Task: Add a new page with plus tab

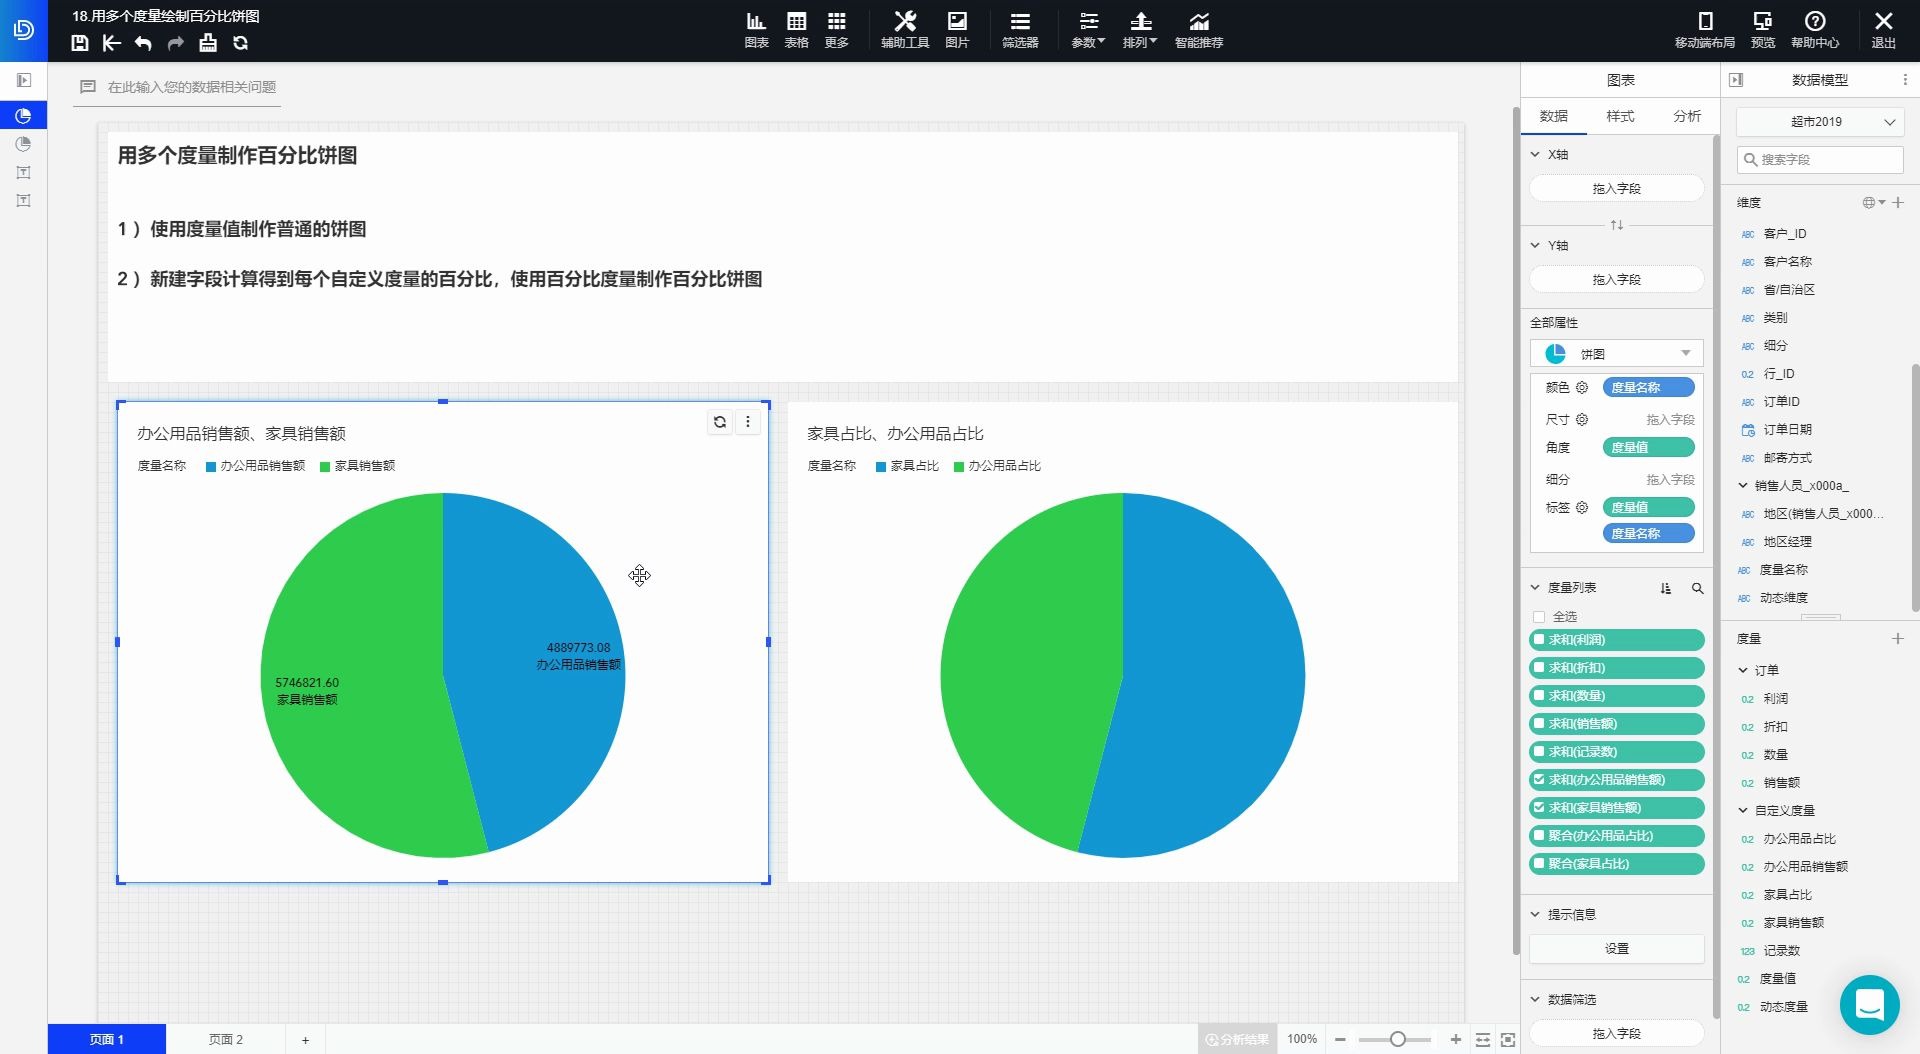Action: (306, 1040)
